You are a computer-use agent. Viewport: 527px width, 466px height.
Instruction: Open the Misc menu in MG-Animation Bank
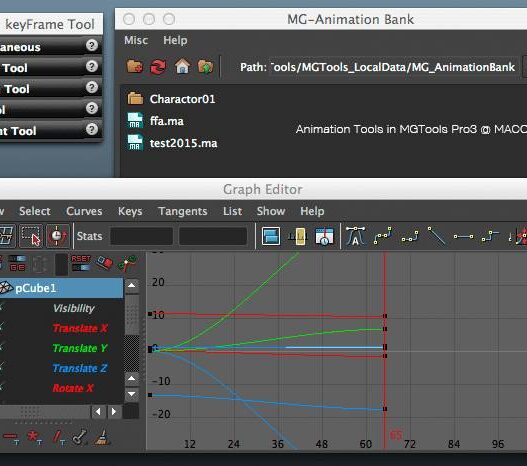click(x=136, y=40)
